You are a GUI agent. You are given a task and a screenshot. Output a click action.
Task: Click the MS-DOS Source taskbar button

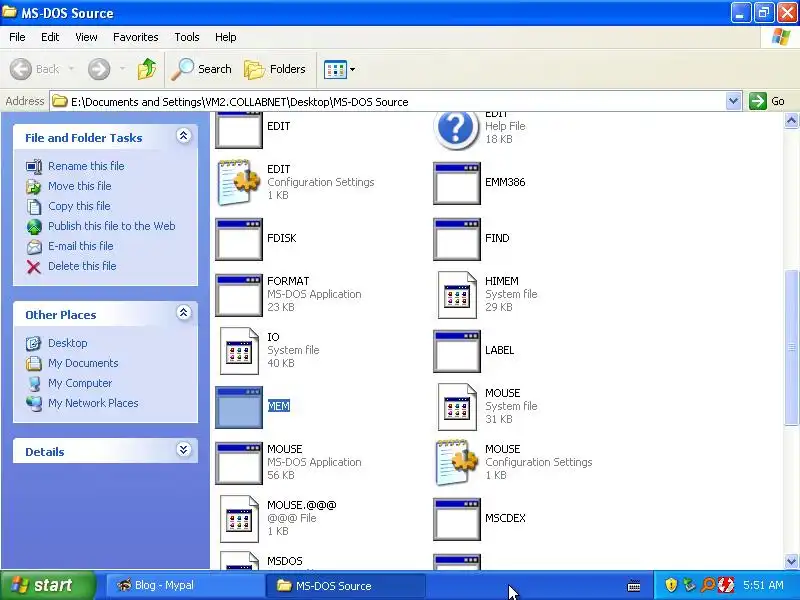345,585
